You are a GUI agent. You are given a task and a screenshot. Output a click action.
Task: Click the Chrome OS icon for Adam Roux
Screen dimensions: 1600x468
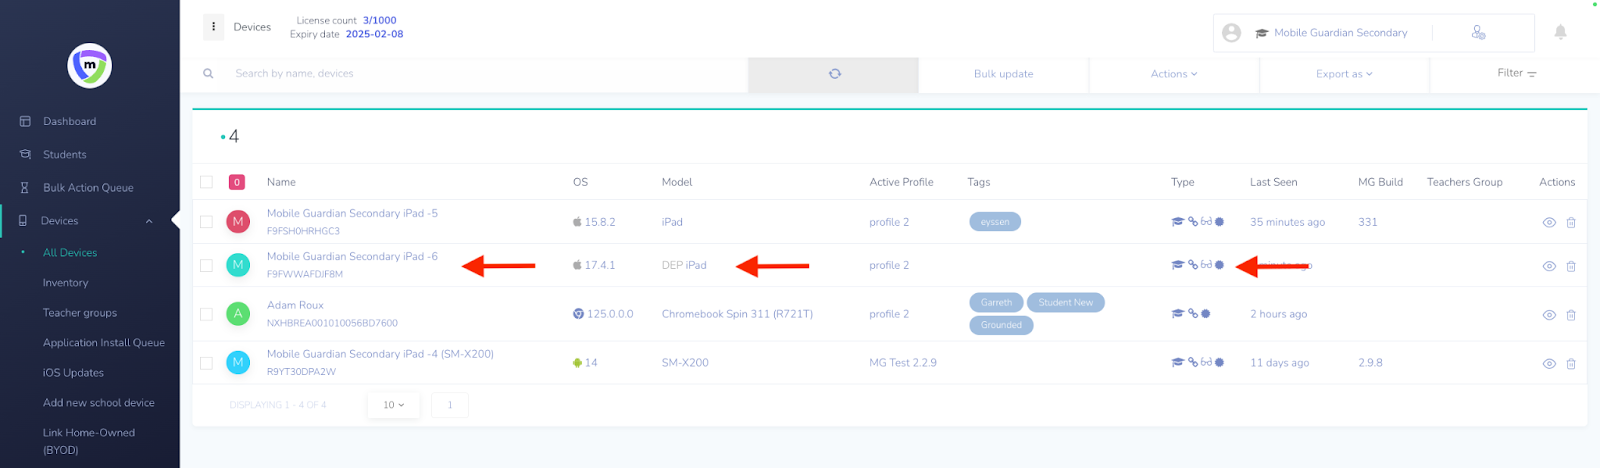click(578, 314)
